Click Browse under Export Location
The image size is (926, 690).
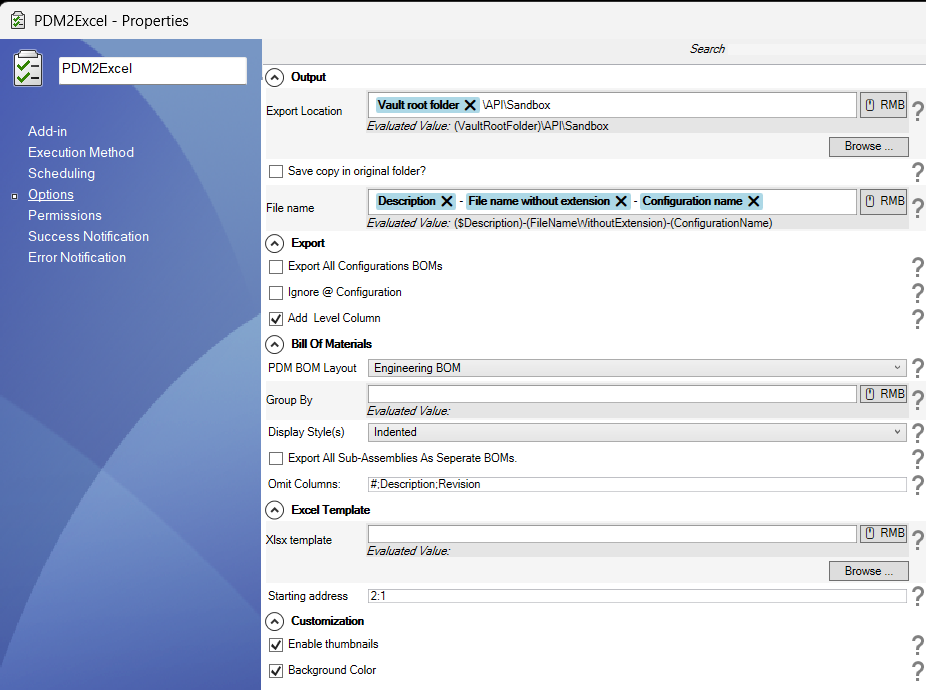(868, 146)
